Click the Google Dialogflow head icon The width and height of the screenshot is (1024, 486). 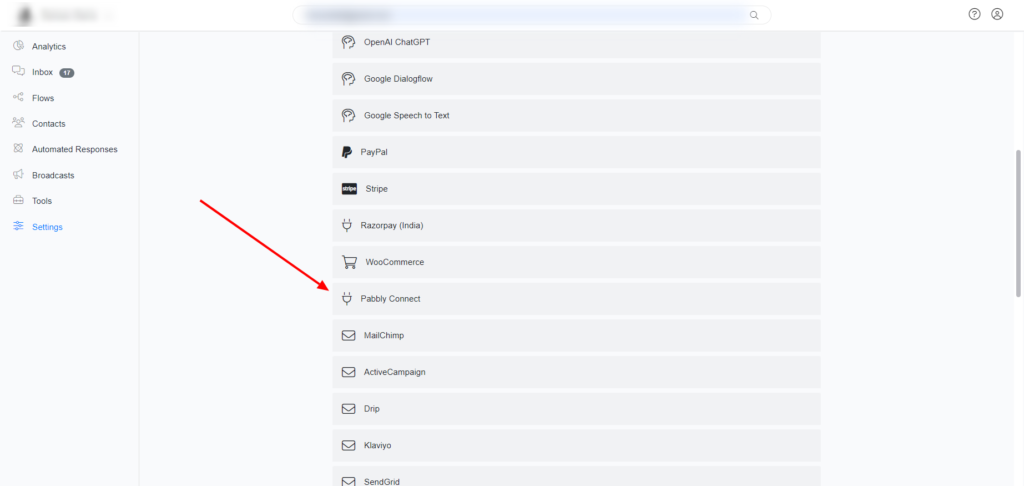[x=348, y=78]
